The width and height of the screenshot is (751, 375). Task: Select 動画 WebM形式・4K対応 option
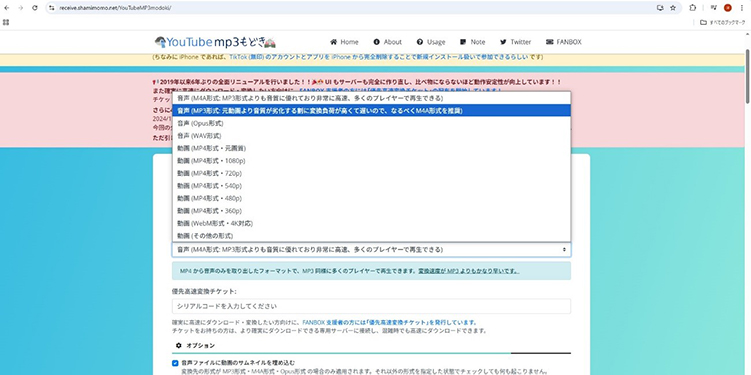pos(372,223)
